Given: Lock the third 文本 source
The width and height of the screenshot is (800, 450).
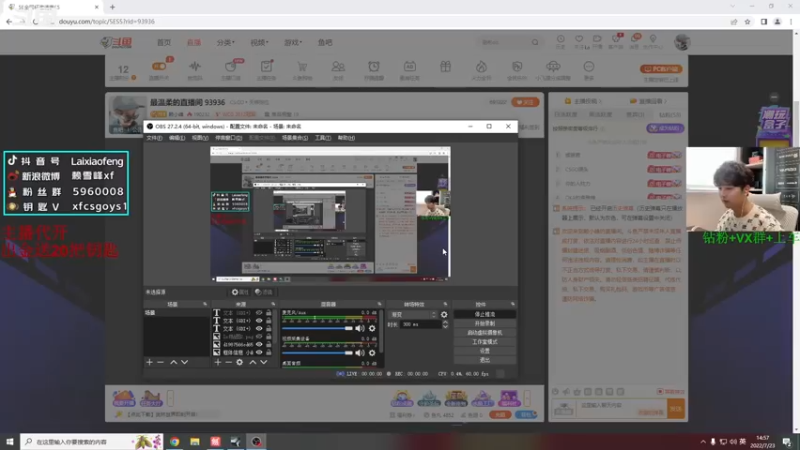Looking at the screenshot, I should 268,329.
